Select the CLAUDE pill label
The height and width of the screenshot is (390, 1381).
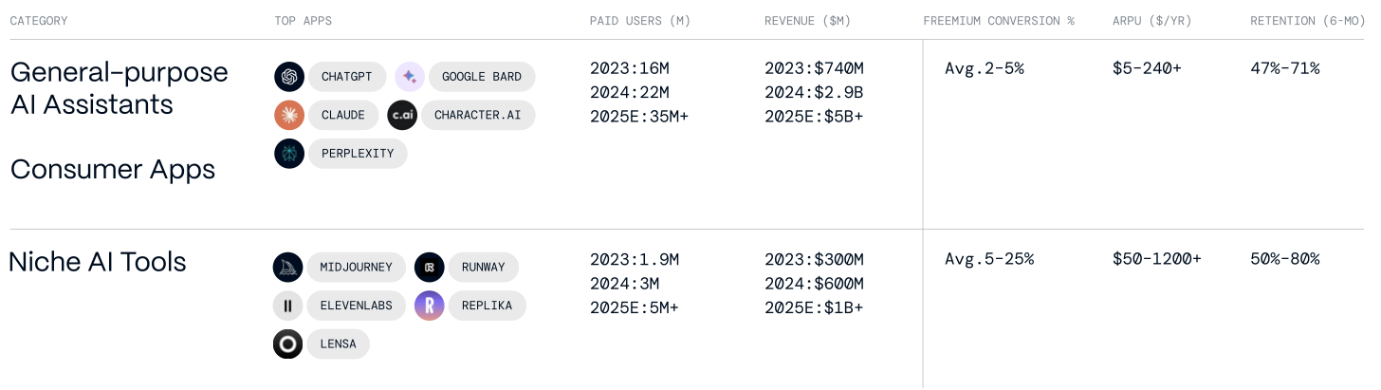pyautogui.click(x=343, y=115)
